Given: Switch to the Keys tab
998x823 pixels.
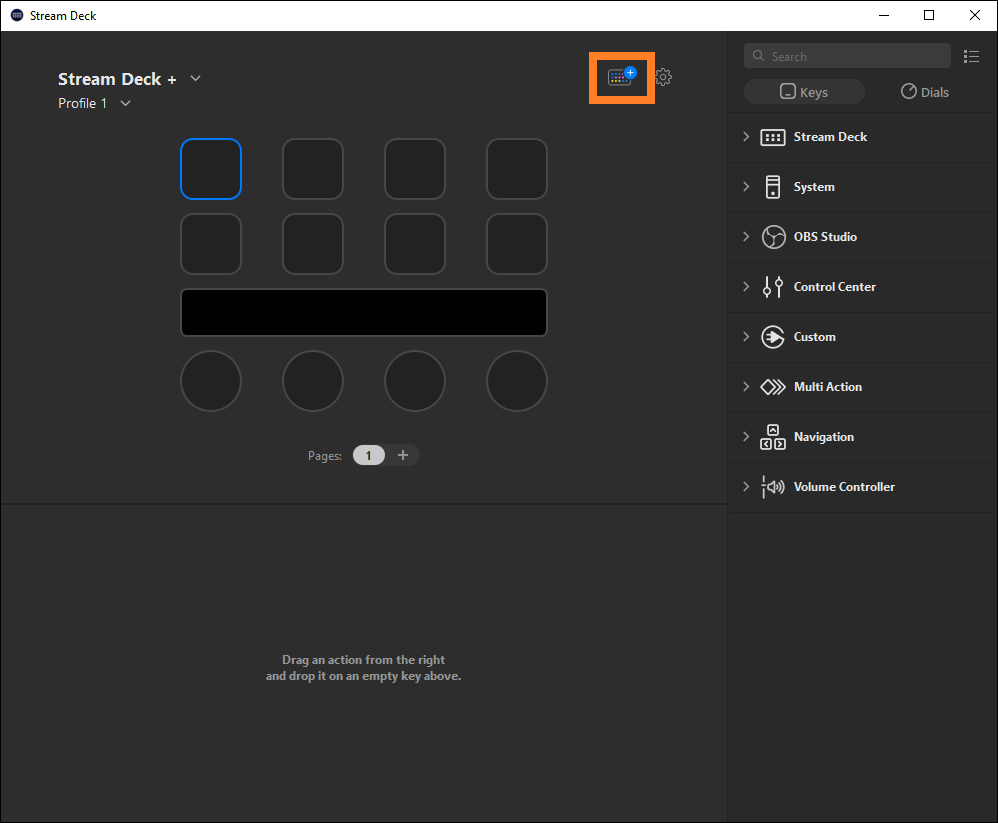Looking at the screenshot, I should [804, 92].
